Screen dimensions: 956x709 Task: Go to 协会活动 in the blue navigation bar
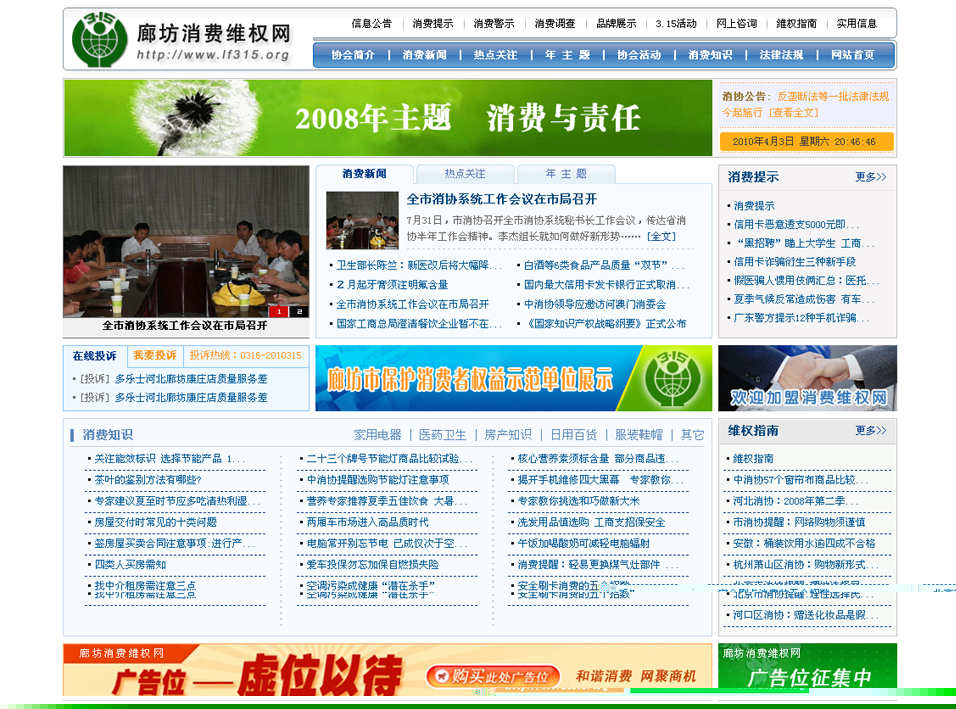[639, 55]
